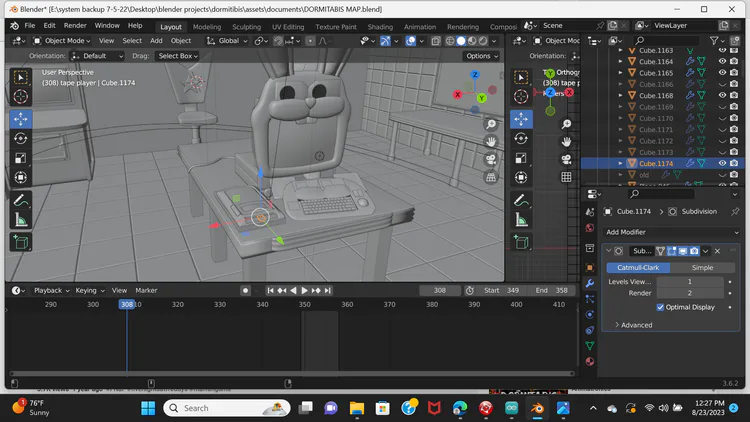Open the File menu
750x422 pixels.
[30, 26]
